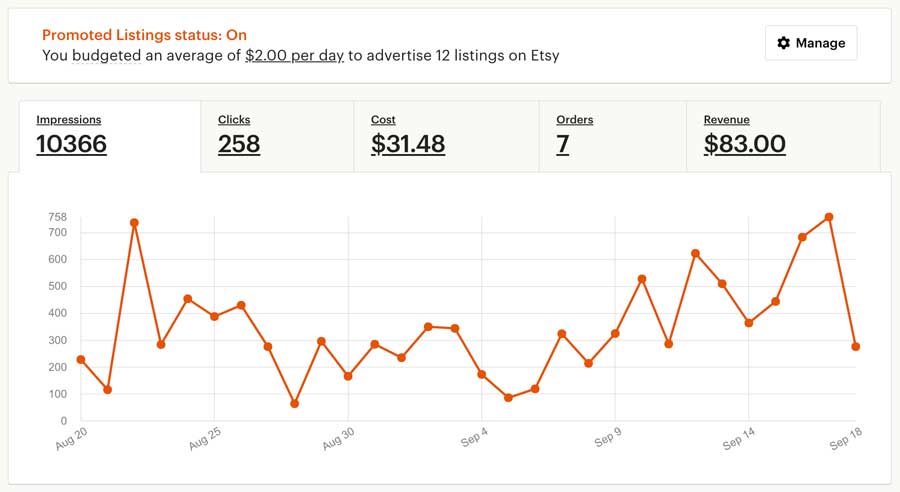Select the Sep 18 last data point
The height and width of the screenshot is (492, 900).
pos(856,347)
